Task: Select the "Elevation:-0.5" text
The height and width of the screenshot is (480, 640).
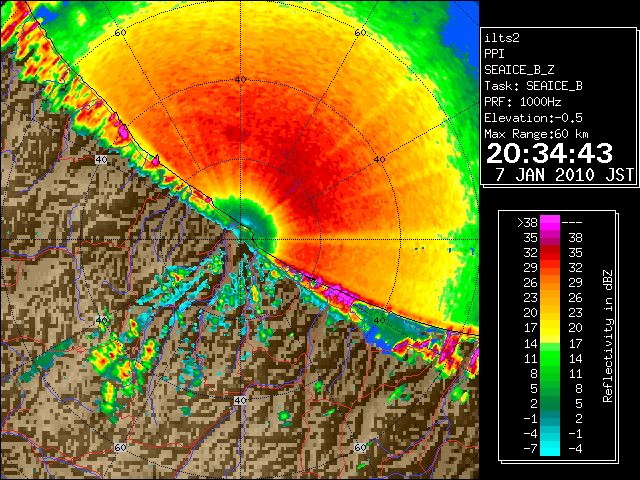Action: pyautogui.click(x=533, y=118)
